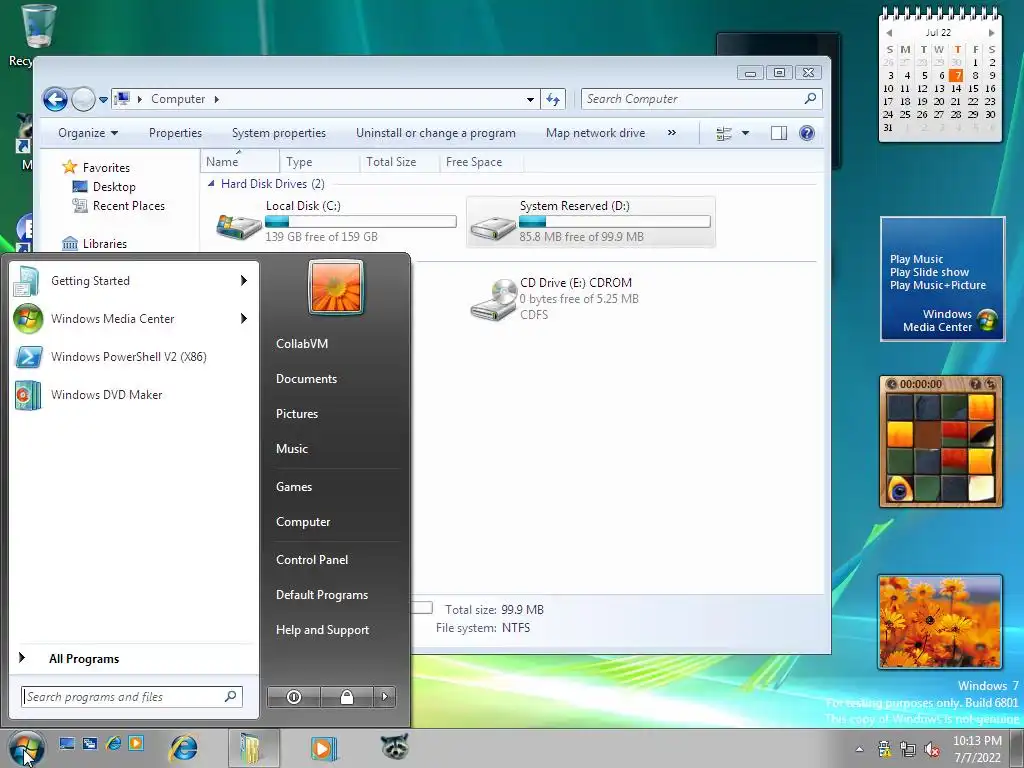This screenshot has width=1024, height=768.
Task: Select System Reserved (D:) drive
Action: [x=590, y=222]
